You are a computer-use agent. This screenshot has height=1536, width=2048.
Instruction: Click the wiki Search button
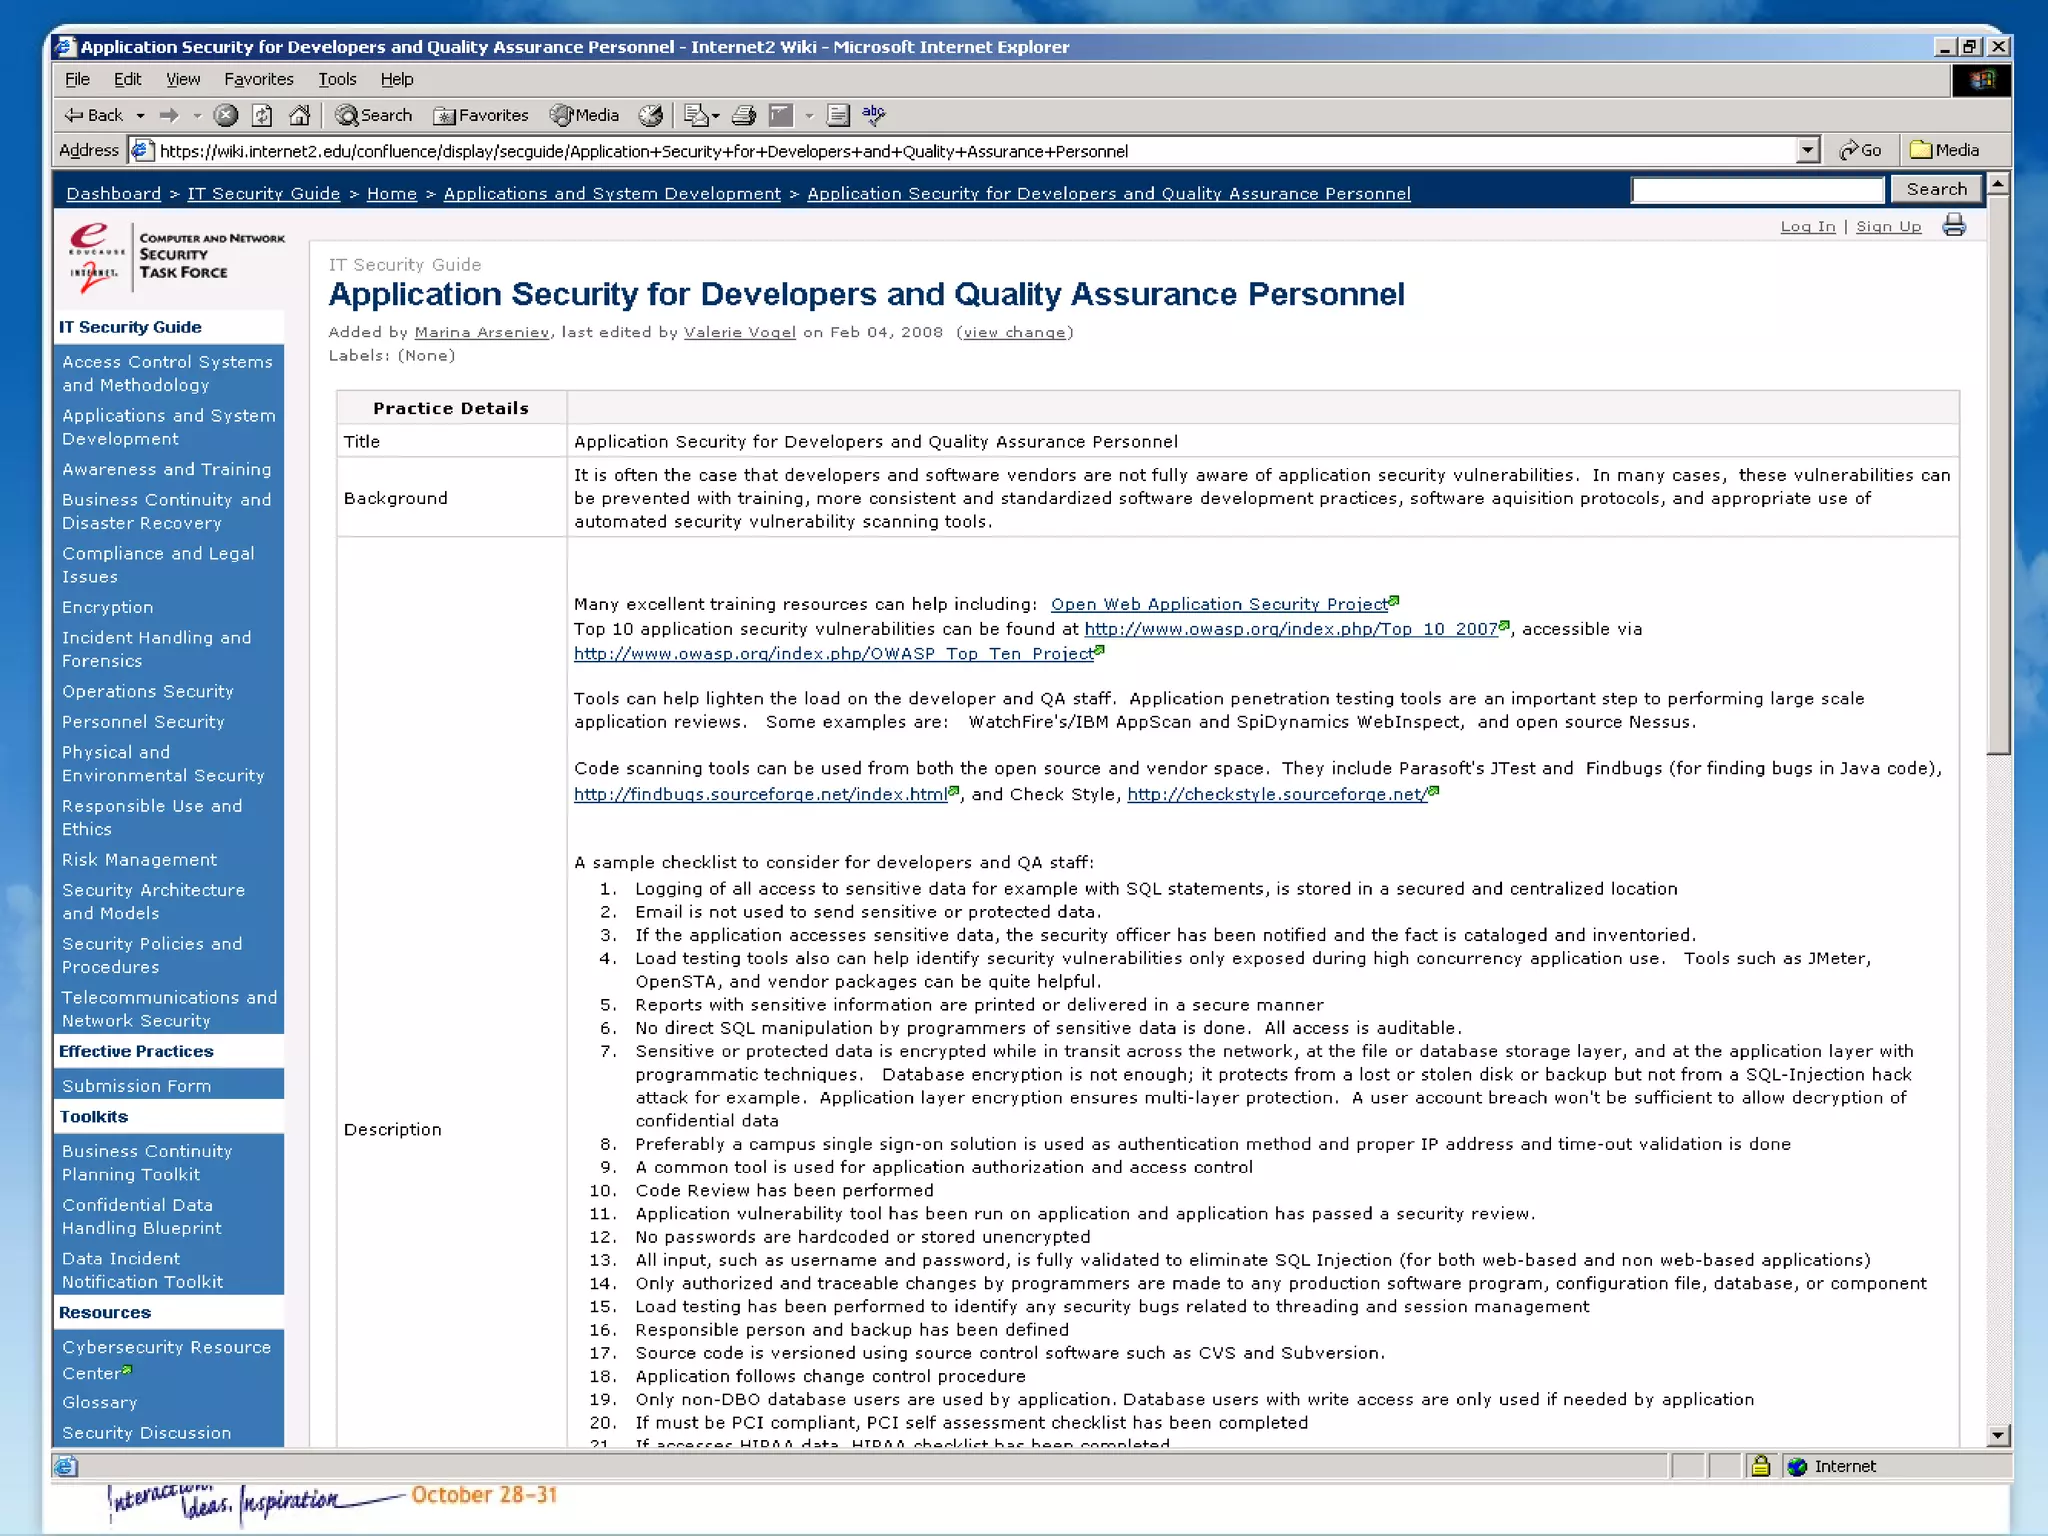tap(1936, 189)
